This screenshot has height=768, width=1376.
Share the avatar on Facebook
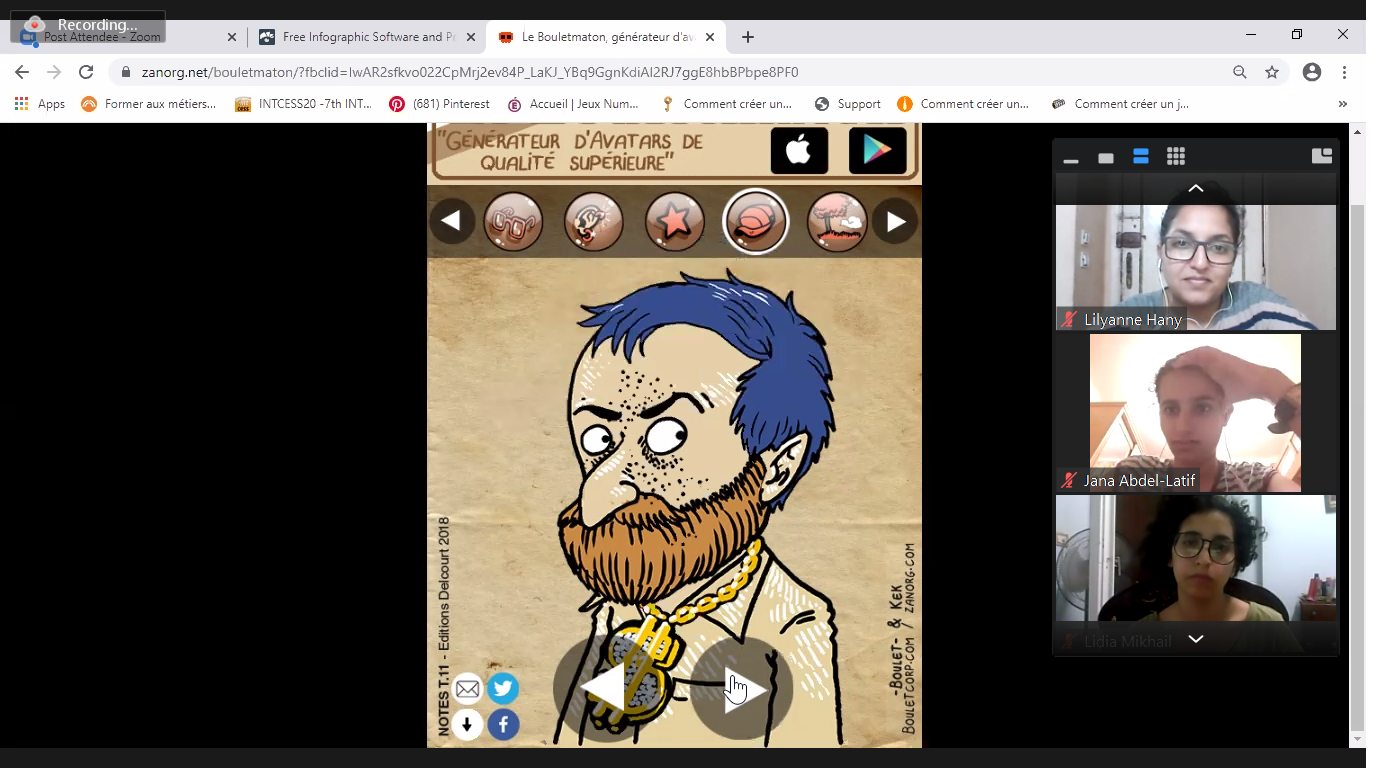tap(503, 724)
